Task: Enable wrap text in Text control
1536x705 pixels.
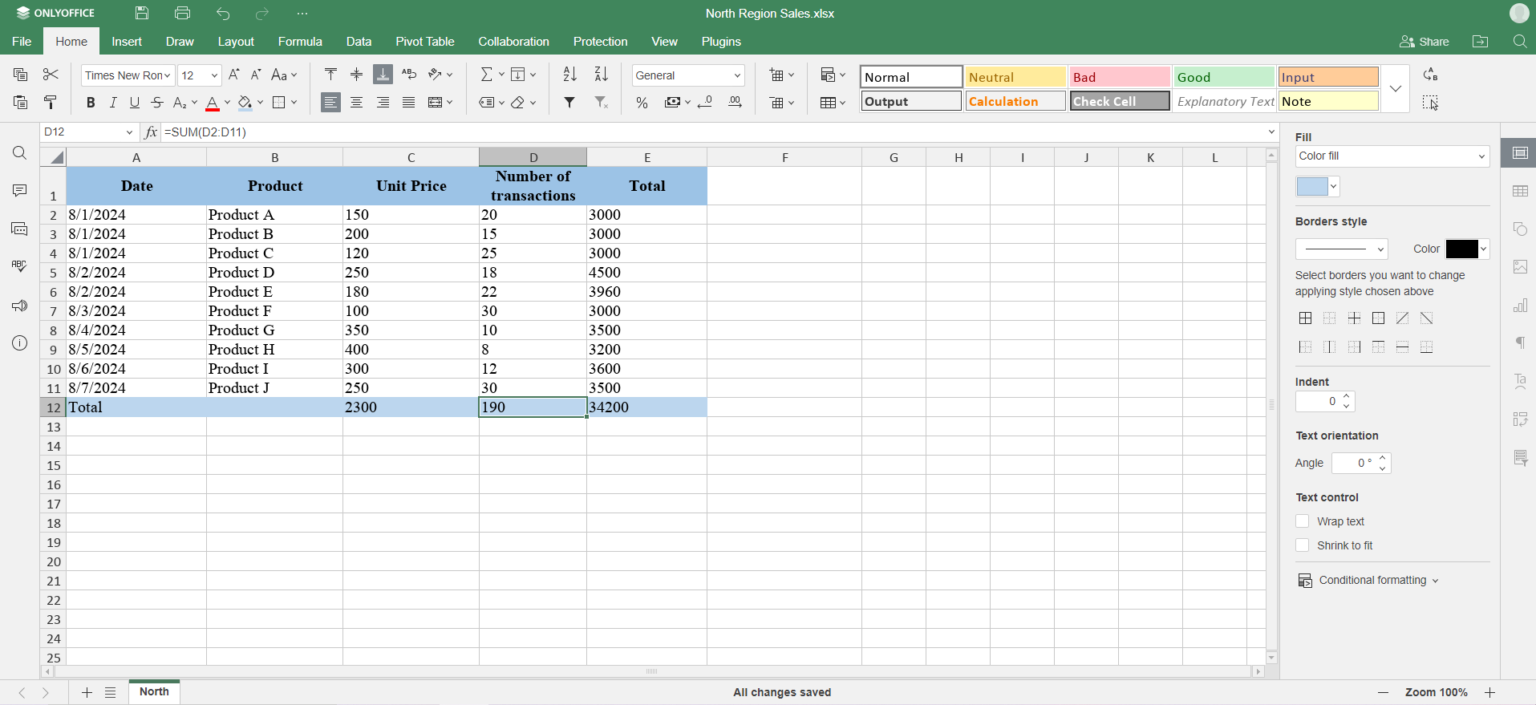Action: point(1303,521)
